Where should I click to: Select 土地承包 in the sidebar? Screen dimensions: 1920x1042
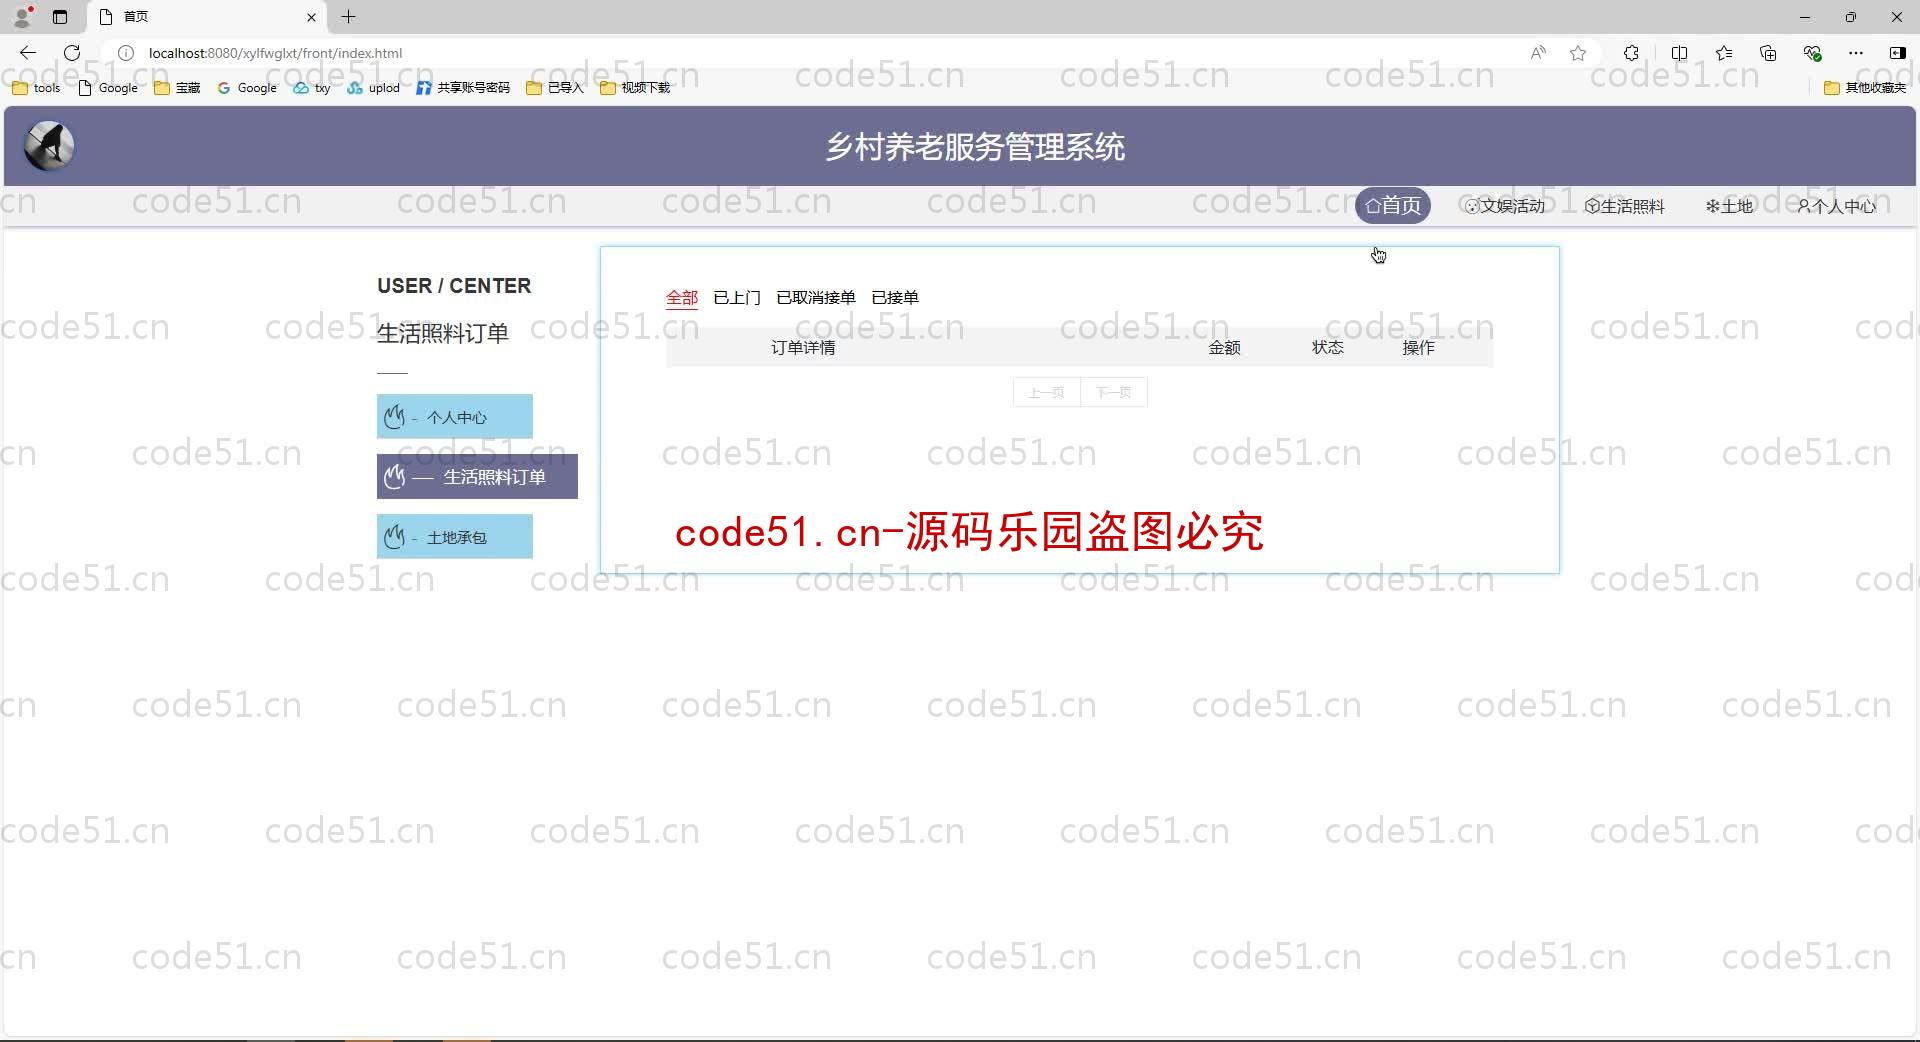click(455, 537)
